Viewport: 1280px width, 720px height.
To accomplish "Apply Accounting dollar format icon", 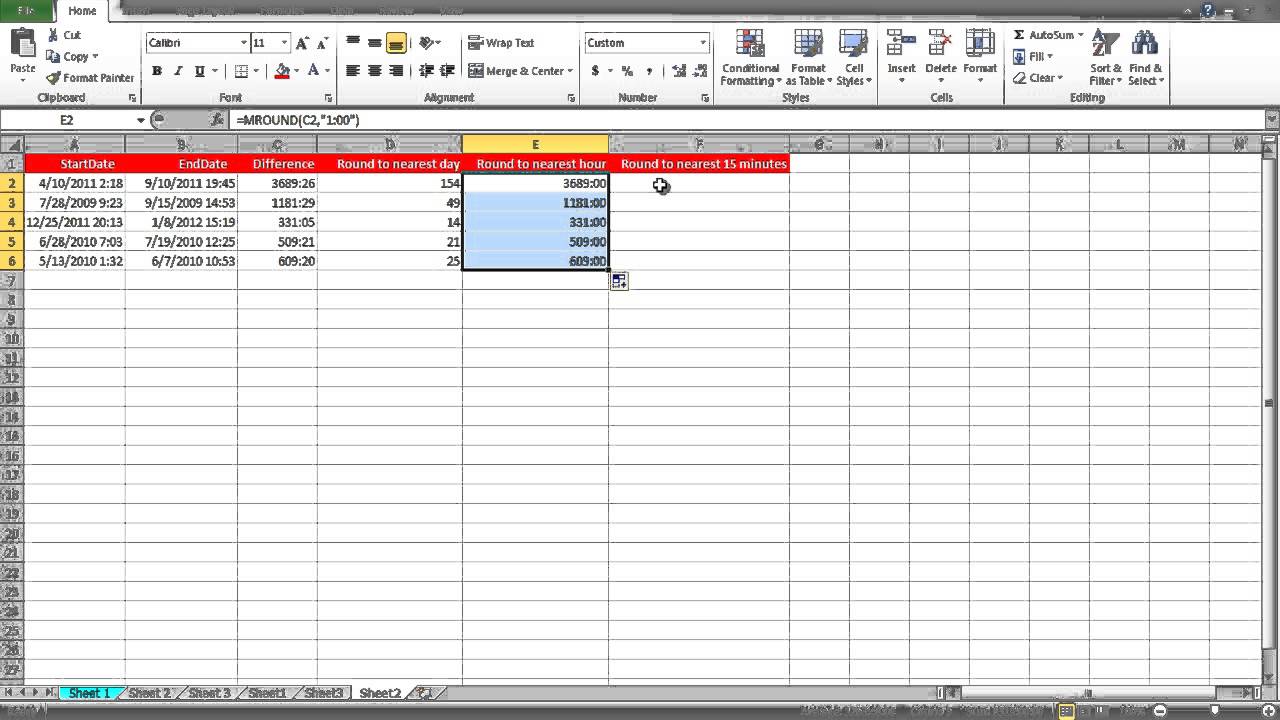I will pyautogui.click(x=595, y=71).
